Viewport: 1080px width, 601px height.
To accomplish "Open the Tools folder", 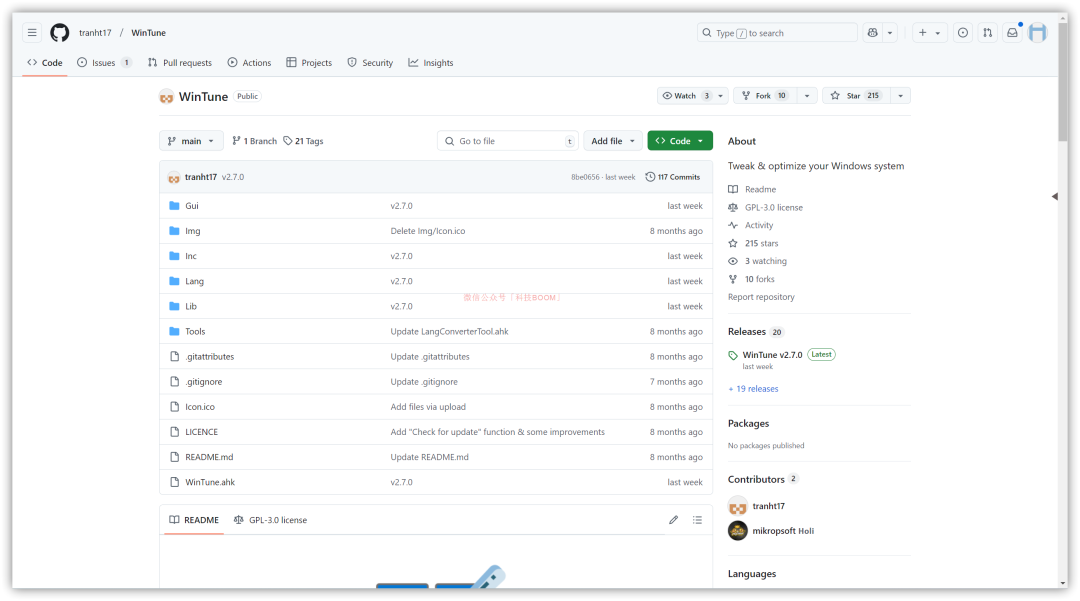I will click(195, 332).
